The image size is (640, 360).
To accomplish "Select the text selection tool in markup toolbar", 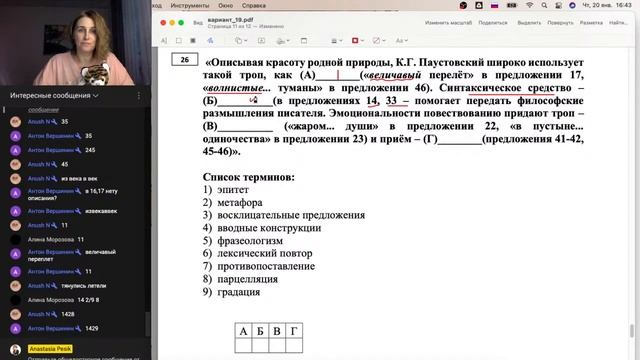I will (164, 41).
